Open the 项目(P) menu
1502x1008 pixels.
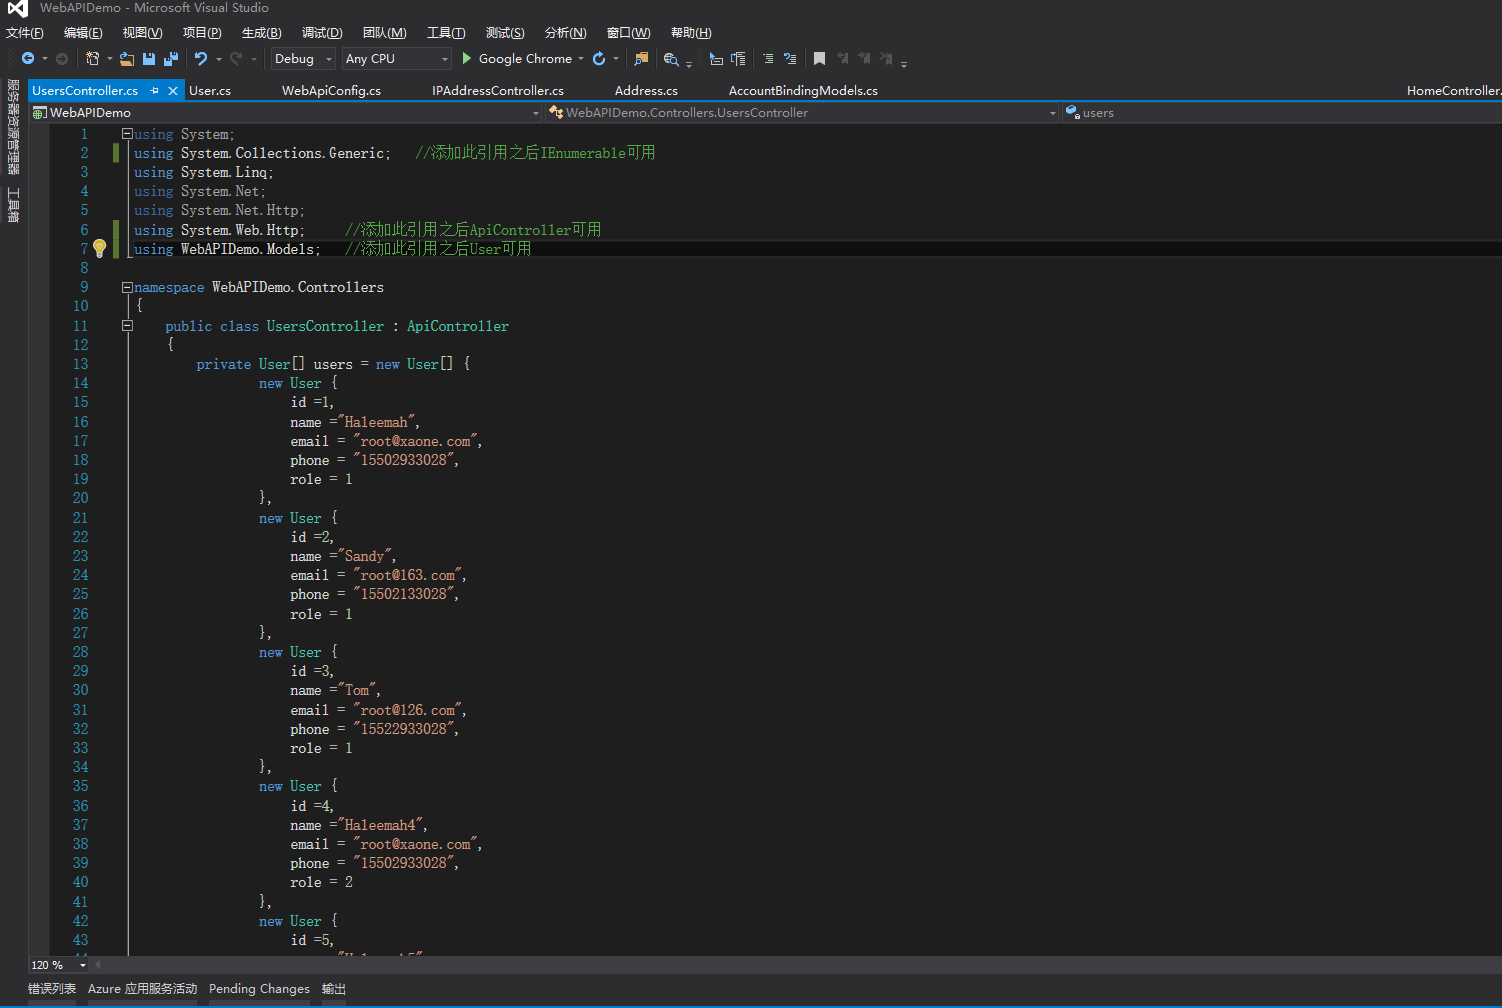point(202,33)
